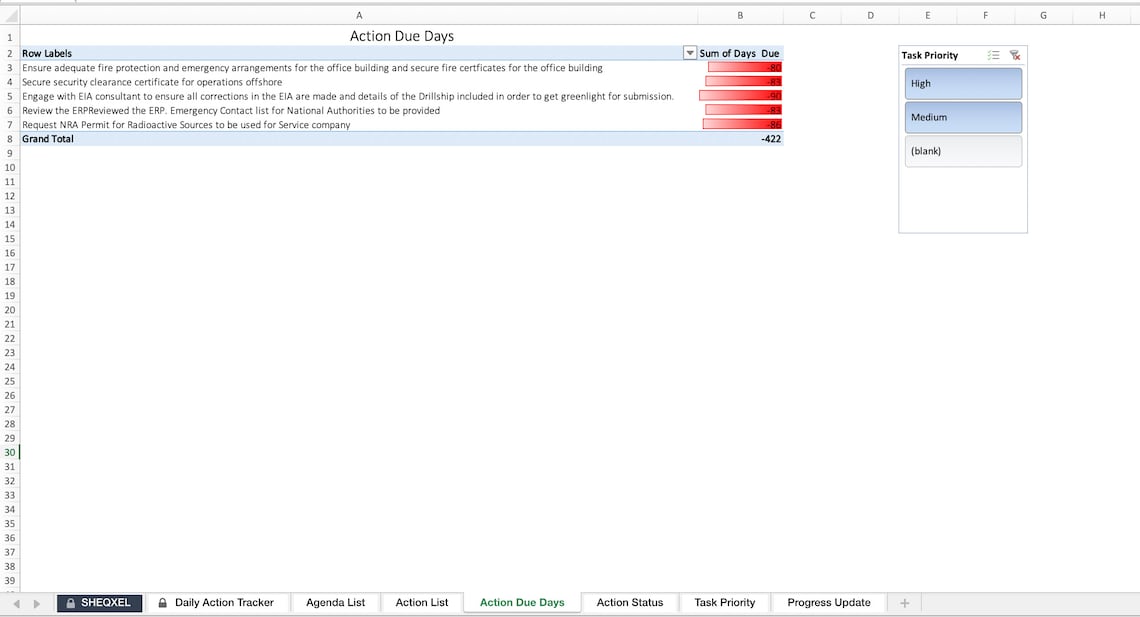Open the Task Priority worksheet tab
Viewport: 1140px width, 617px height.
click(724, 602)
